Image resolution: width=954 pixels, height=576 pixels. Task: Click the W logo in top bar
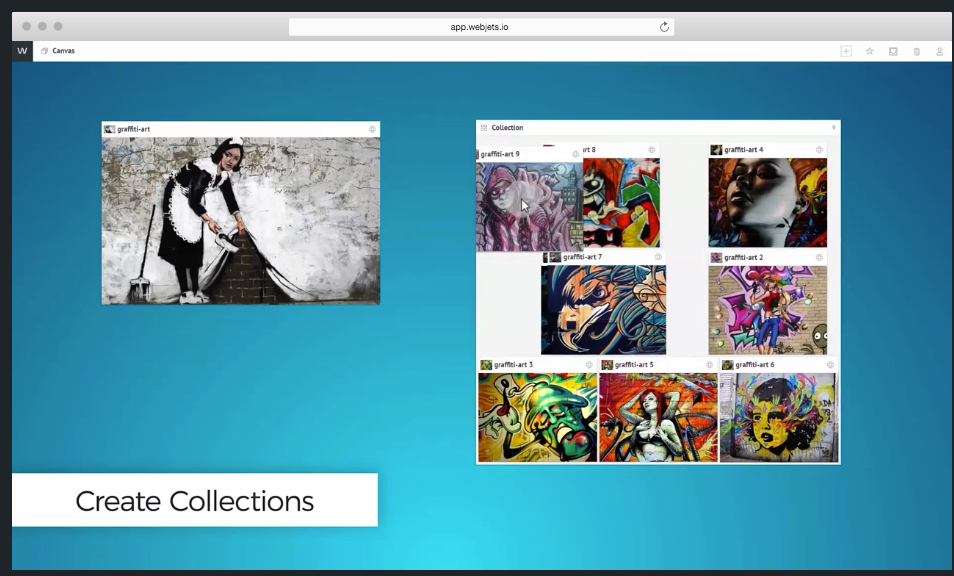23,51
